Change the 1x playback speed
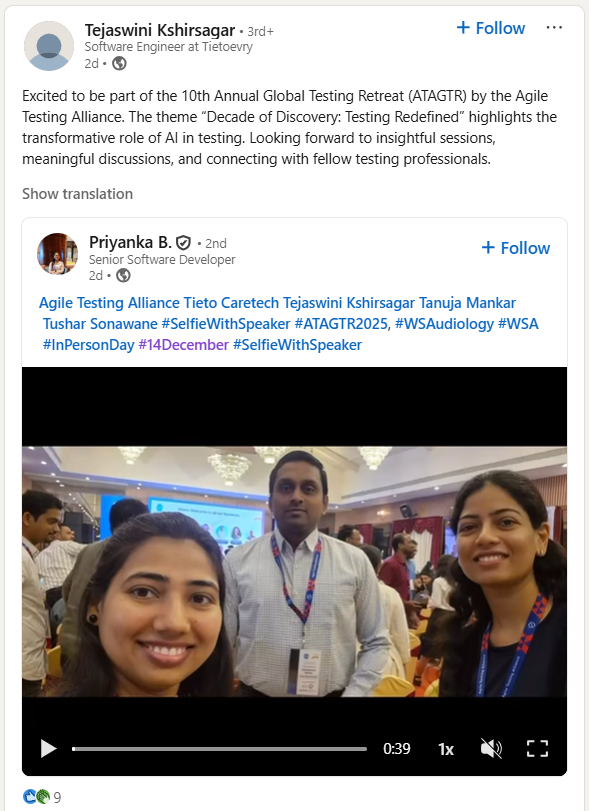The width and height of the screenshot is (589, 811). pyautogui.click(x=446, y=749)
